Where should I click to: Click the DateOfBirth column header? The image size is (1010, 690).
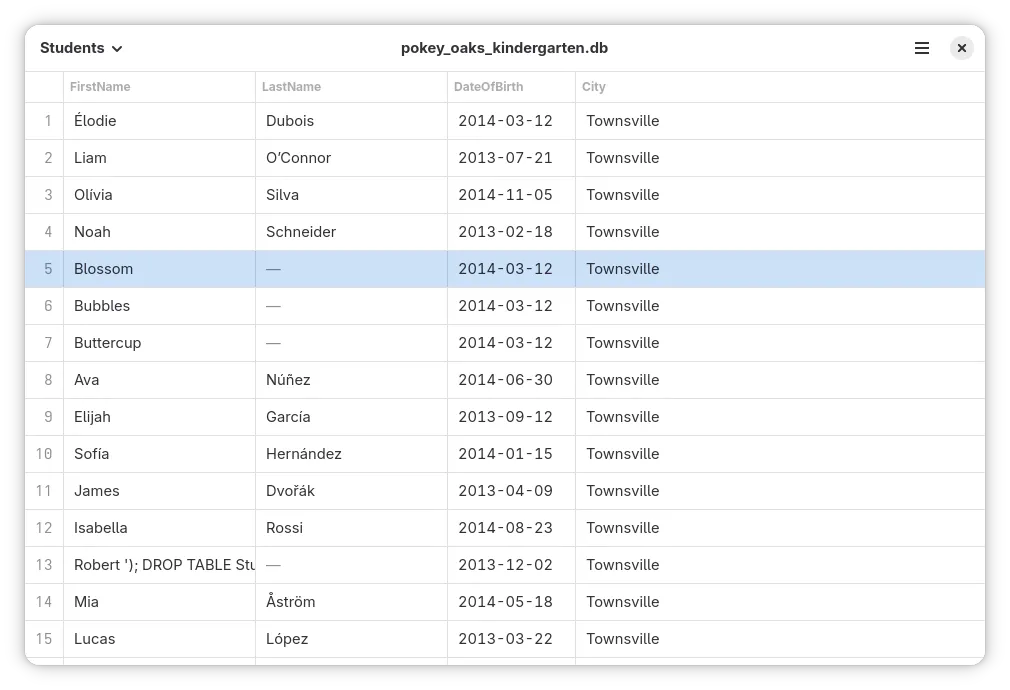click(x=488, y=87)
